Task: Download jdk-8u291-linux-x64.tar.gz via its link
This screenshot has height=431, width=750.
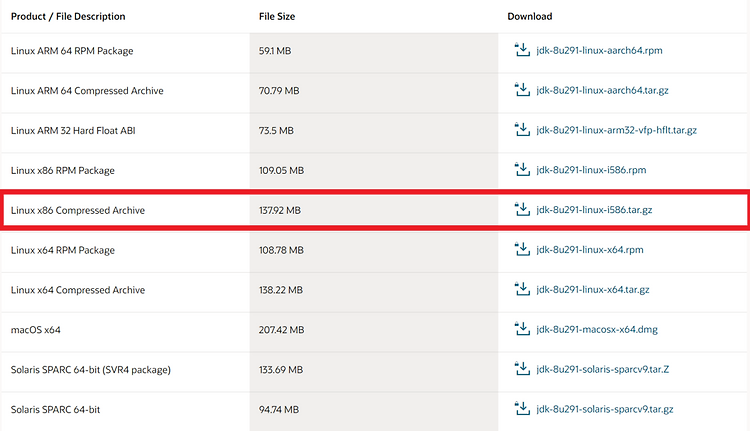Action: (x=593, y=289)
